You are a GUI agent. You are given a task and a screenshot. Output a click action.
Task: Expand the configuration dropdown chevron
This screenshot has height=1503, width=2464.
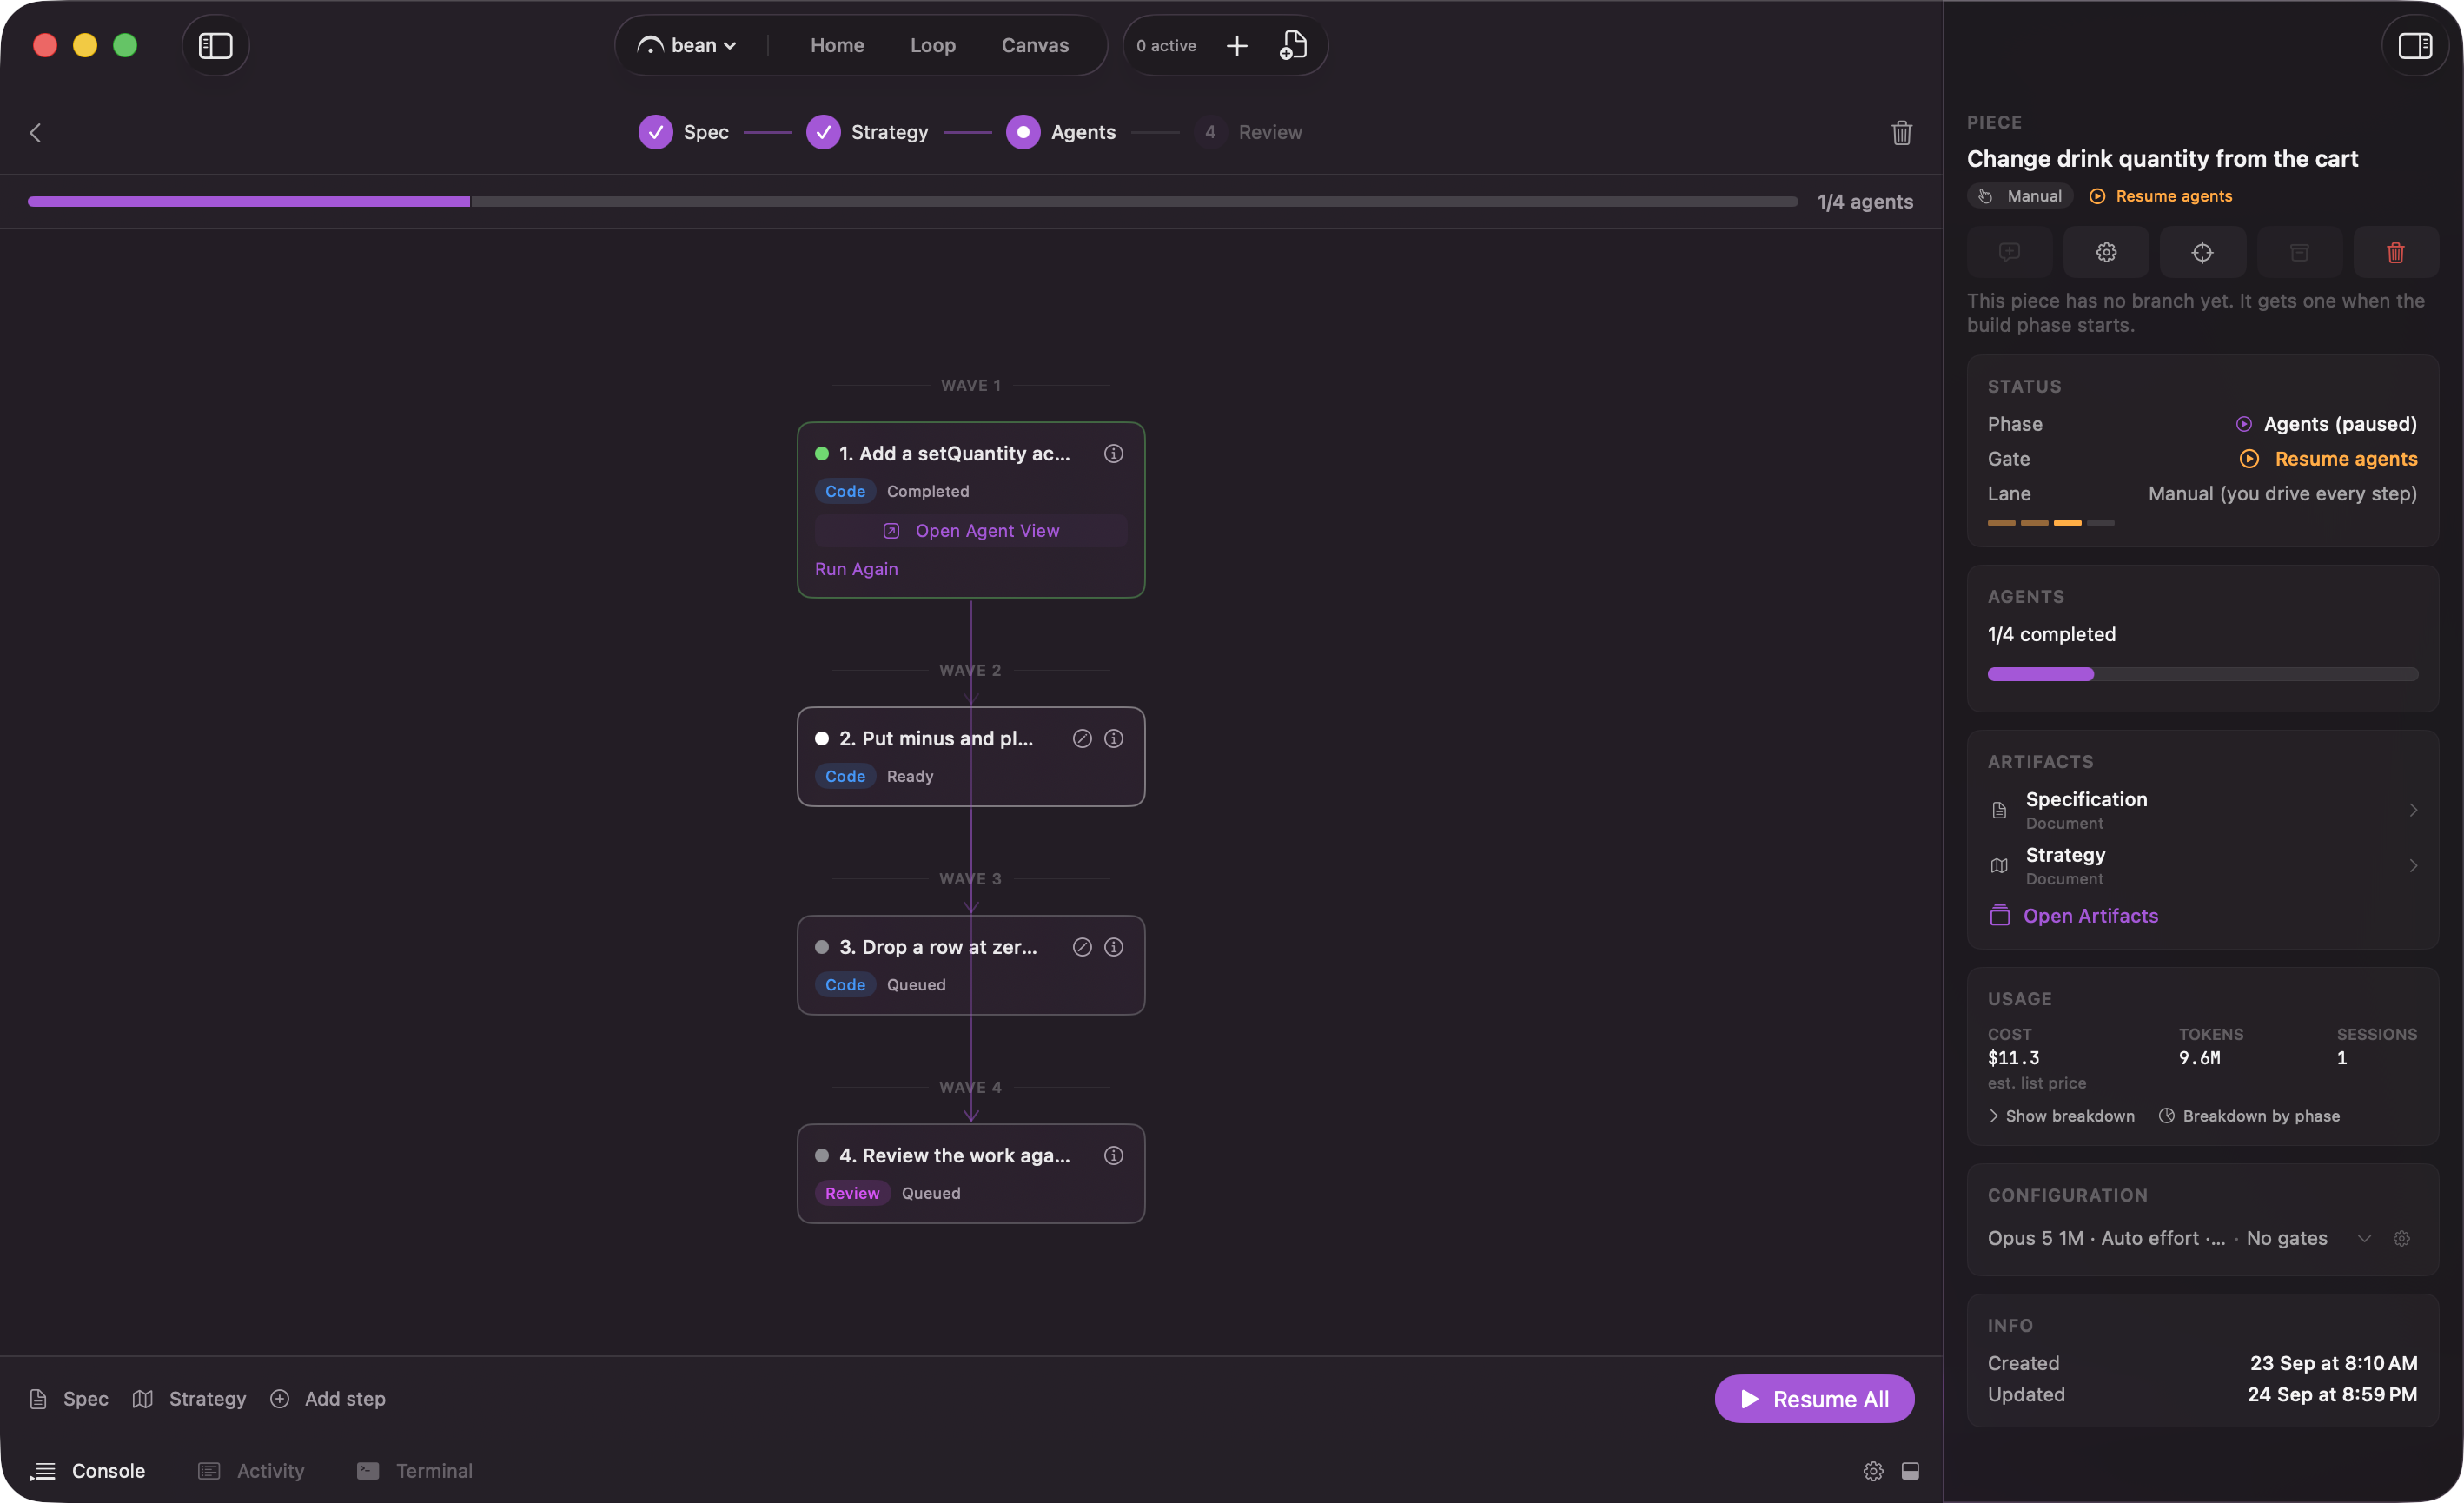point(2364,1238)
